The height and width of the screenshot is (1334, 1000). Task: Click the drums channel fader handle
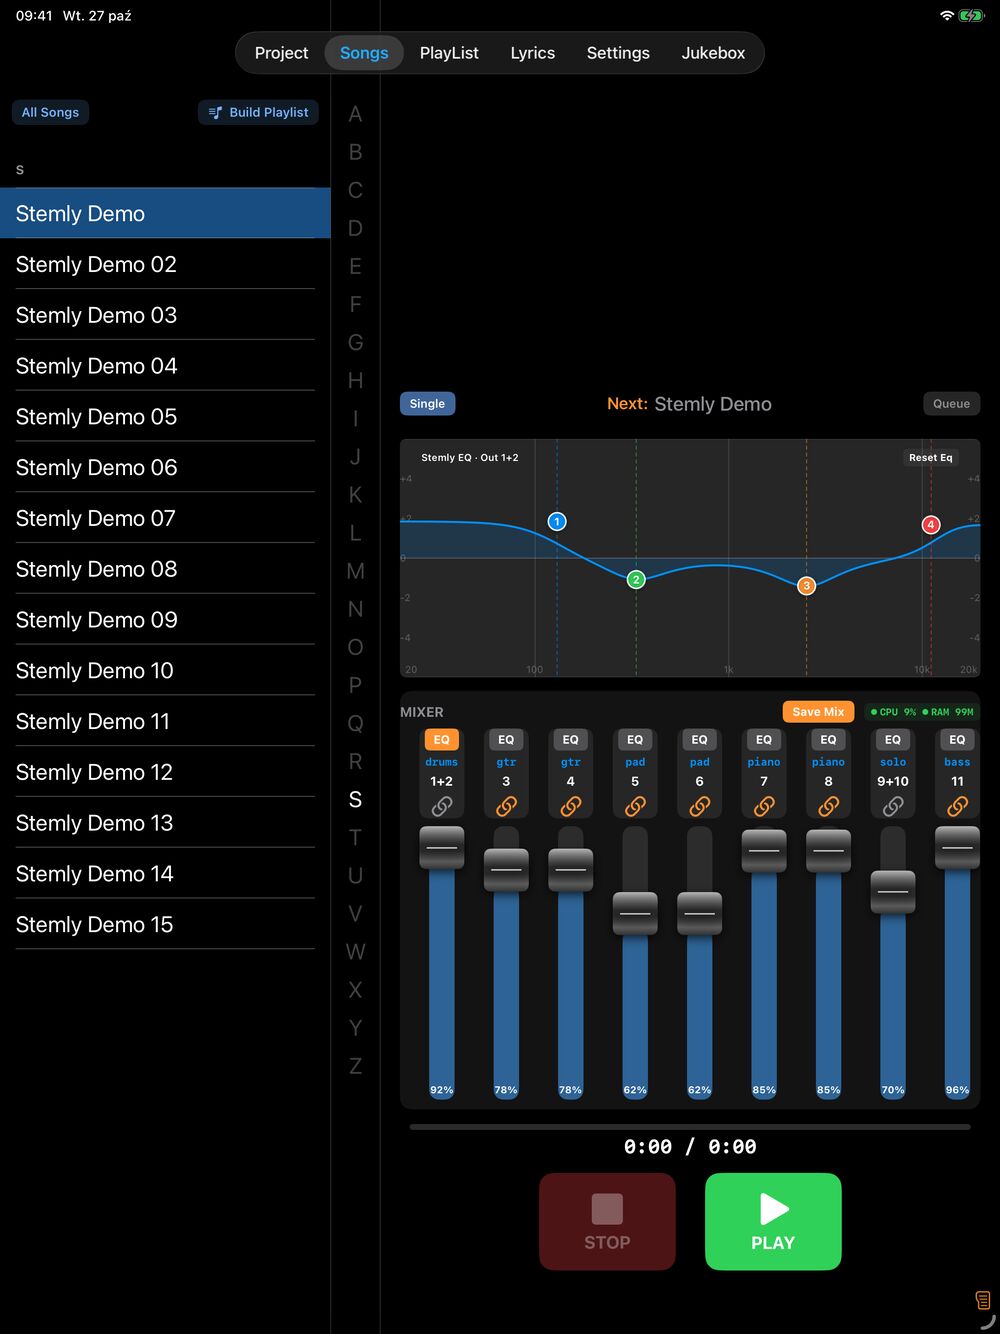[441, 847]
